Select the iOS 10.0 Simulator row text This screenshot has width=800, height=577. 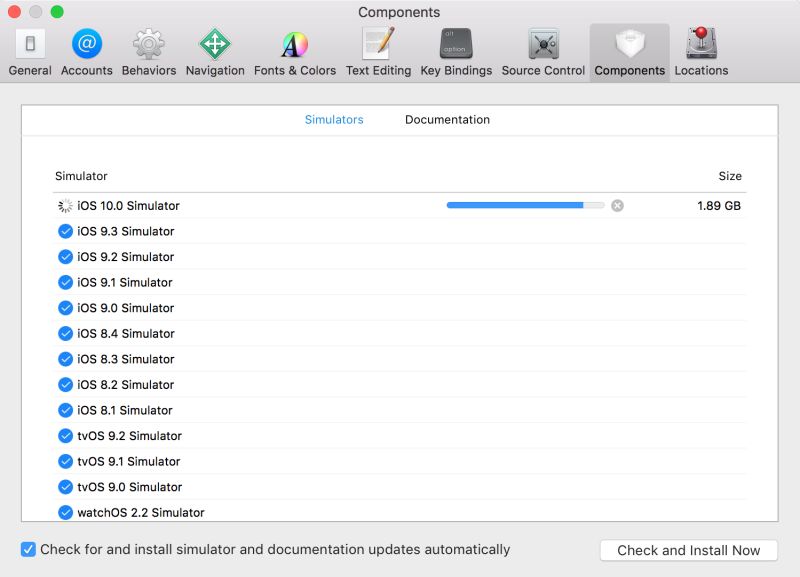(x=129, y=206)
